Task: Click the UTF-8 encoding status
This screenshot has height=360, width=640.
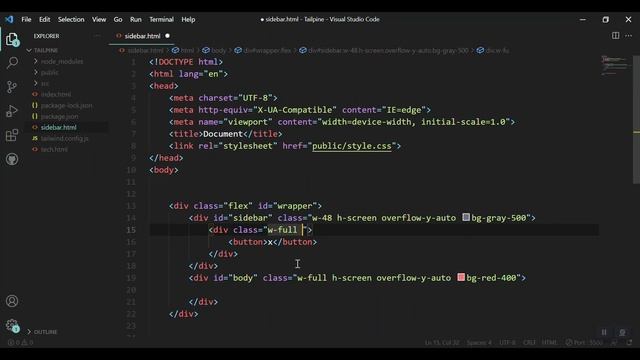Action: pos(507,342)
